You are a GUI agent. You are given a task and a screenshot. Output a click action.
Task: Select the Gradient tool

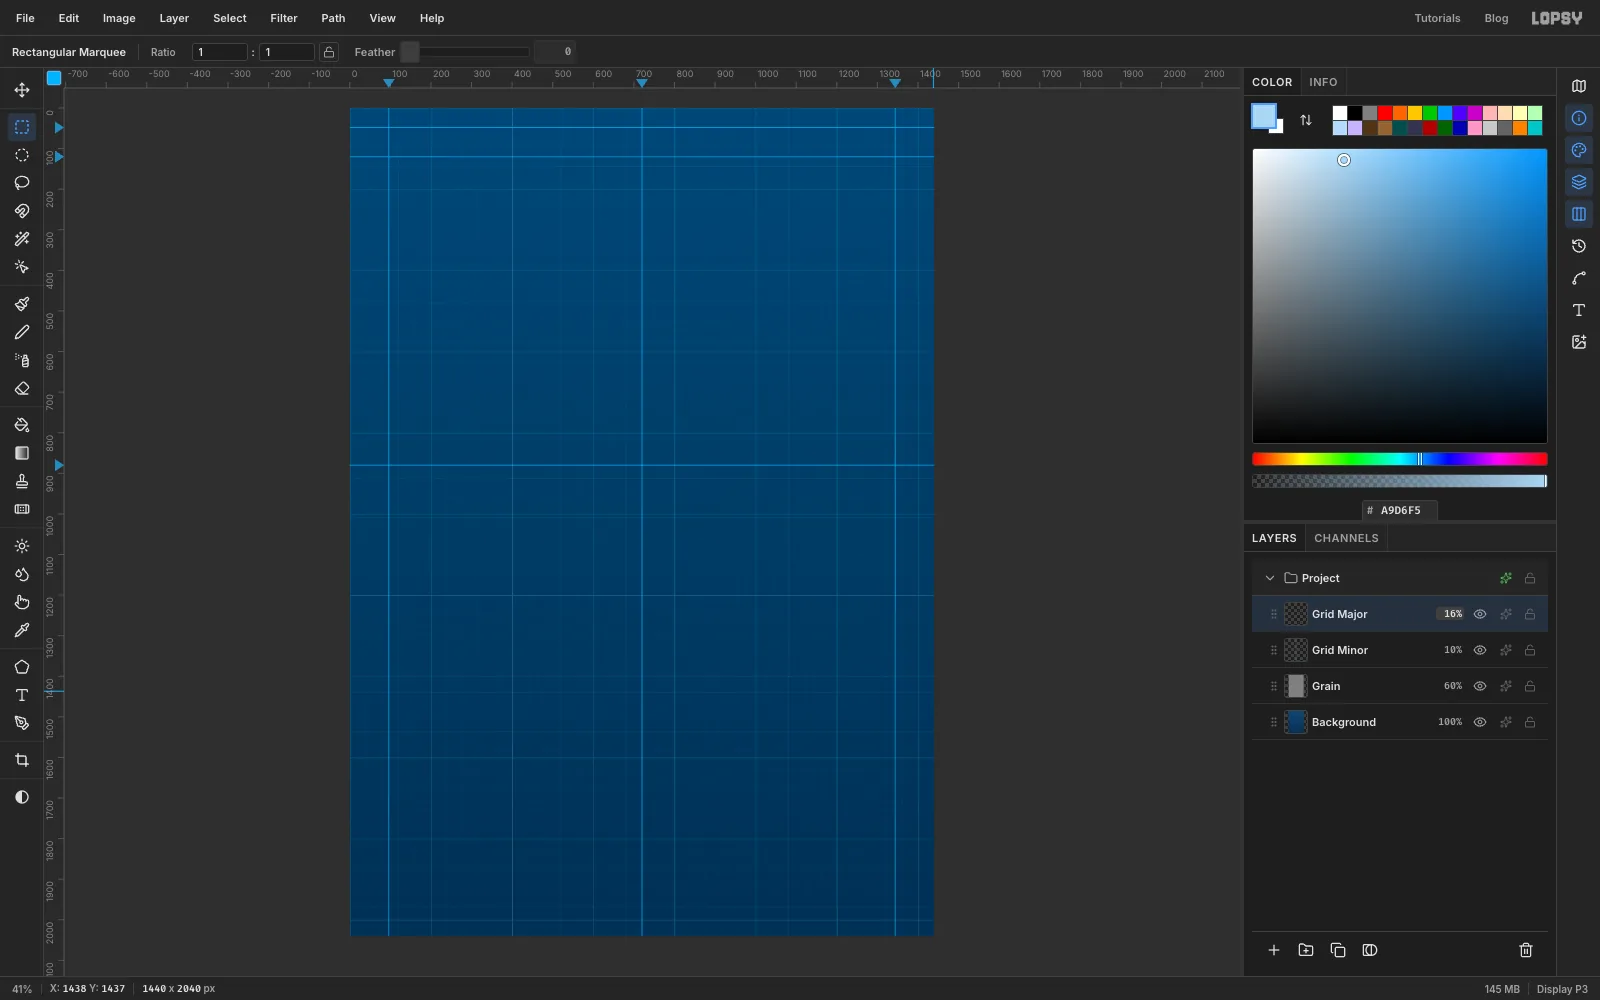point(22,453)
